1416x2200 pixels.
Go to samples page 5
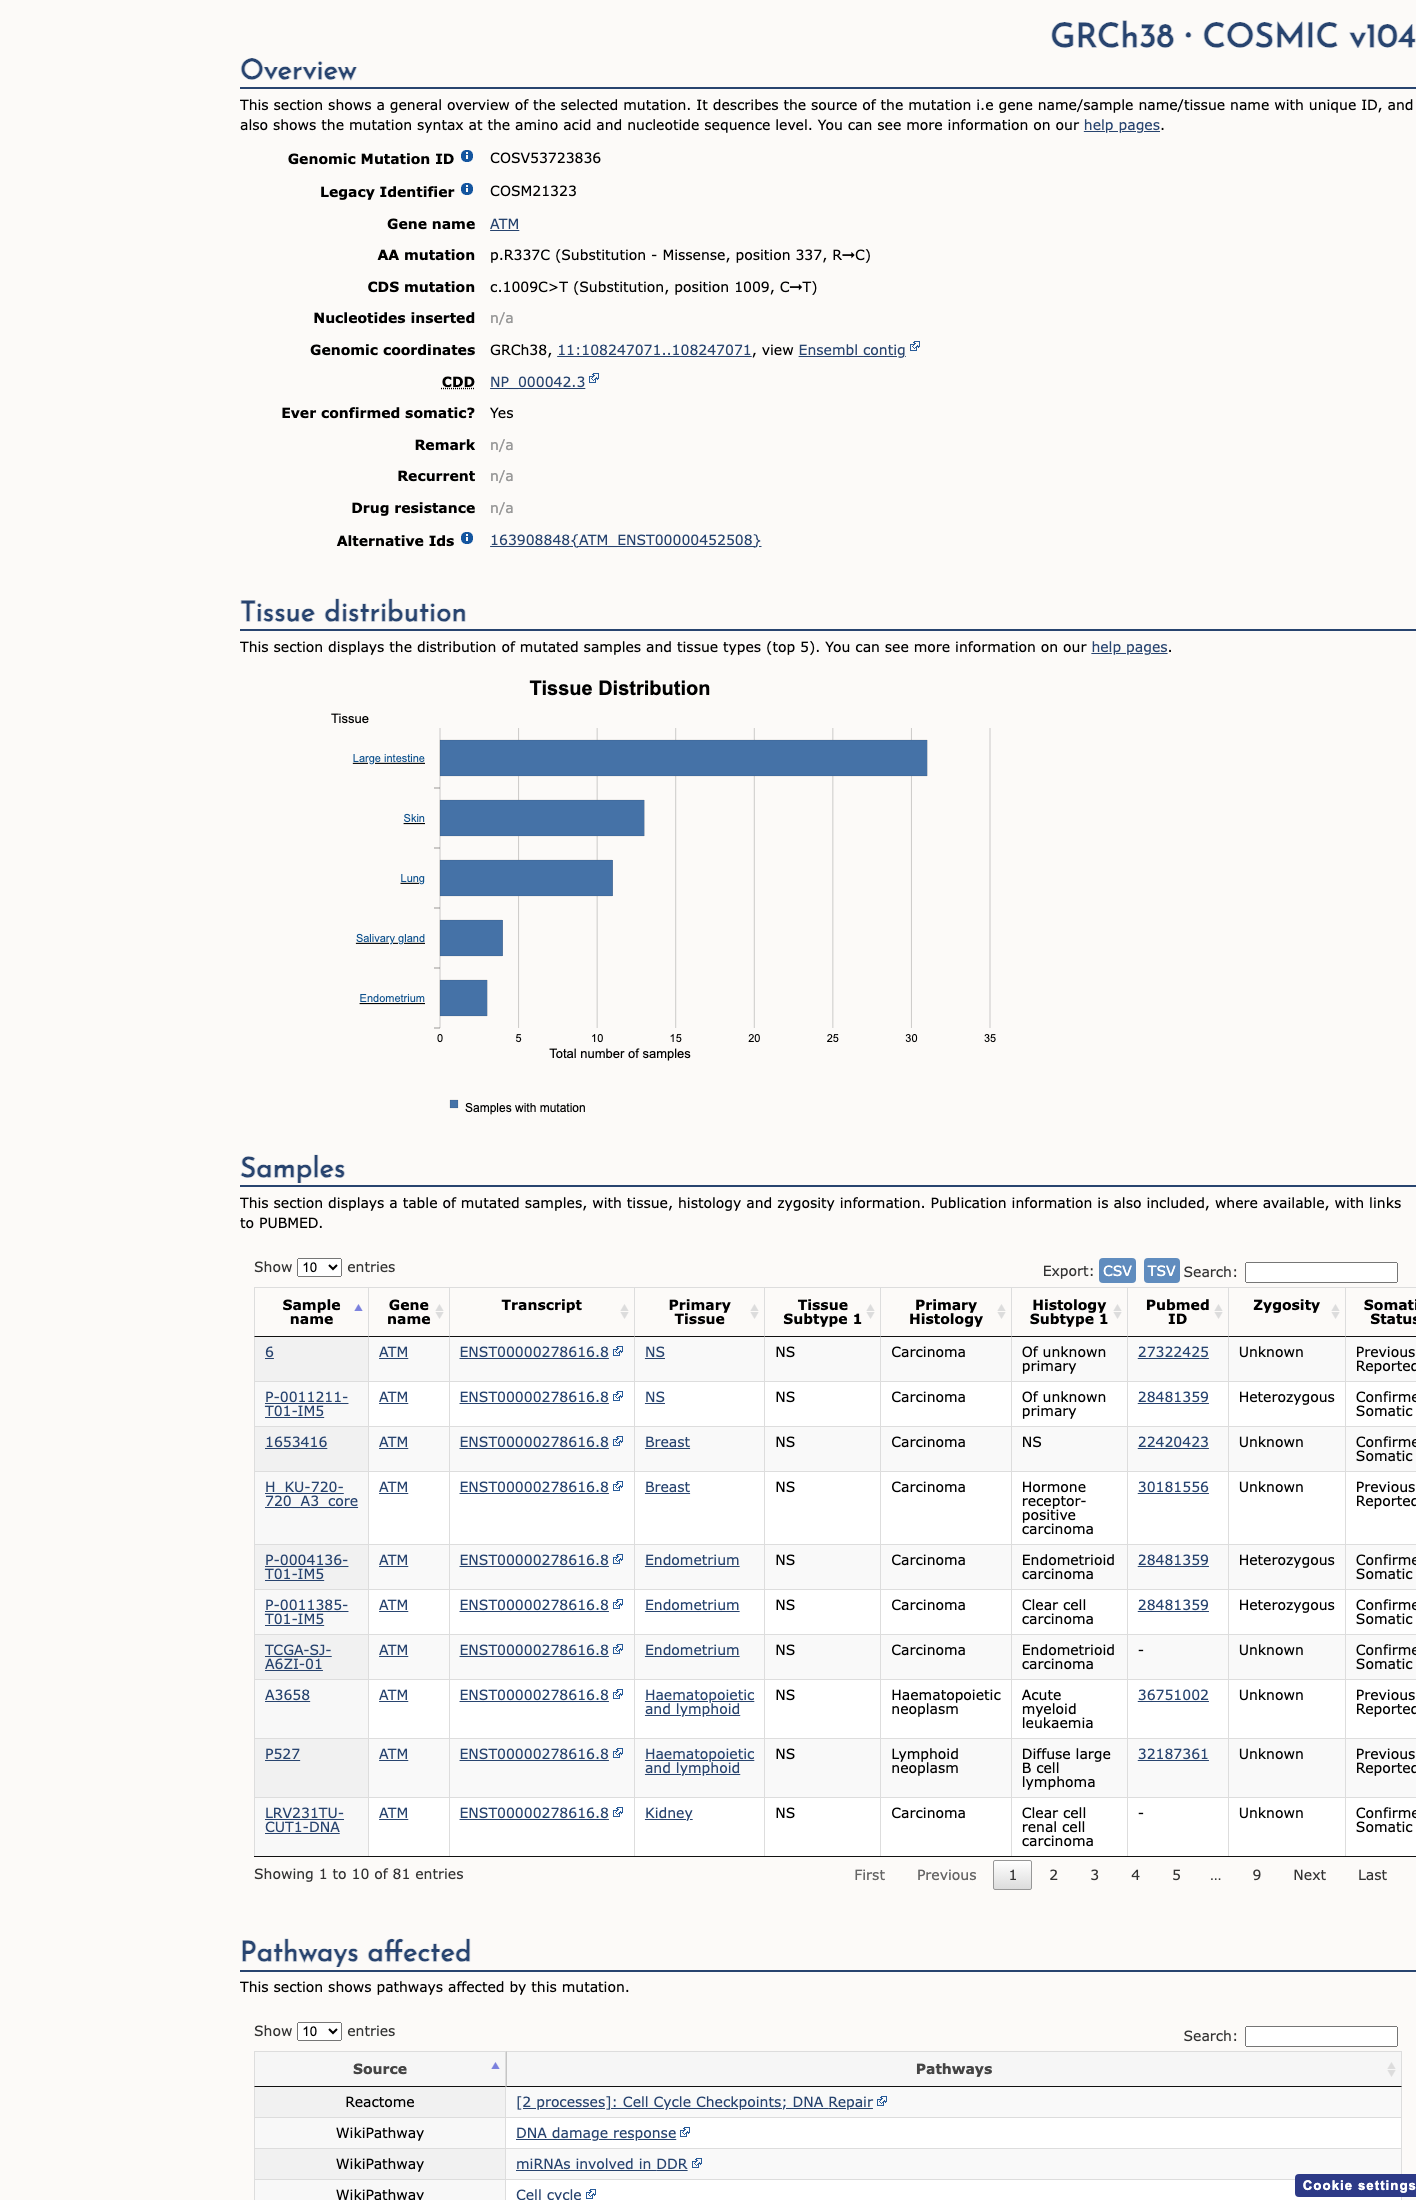[x=1176, y=1875]
